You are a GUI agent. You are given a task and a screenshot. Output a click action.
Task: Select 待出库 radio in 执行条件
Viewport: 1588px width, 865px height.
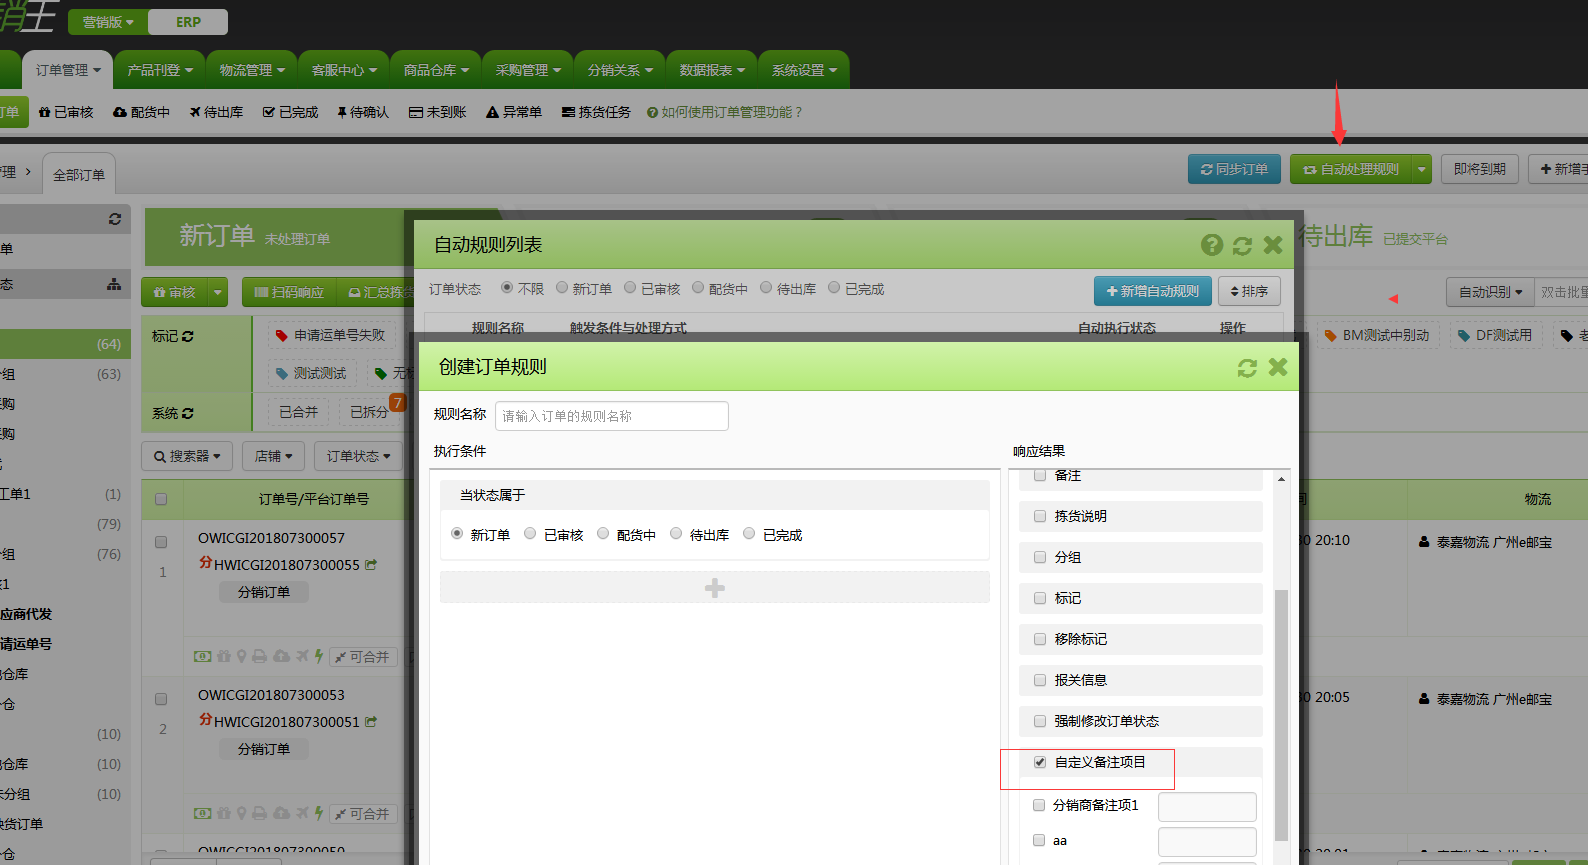click(x=676, y=534)
